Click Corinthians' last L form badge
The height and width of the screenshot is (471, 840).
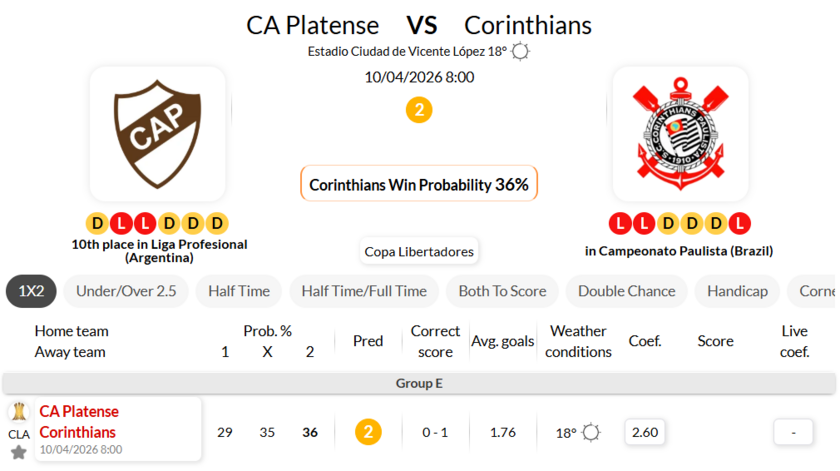740,223
